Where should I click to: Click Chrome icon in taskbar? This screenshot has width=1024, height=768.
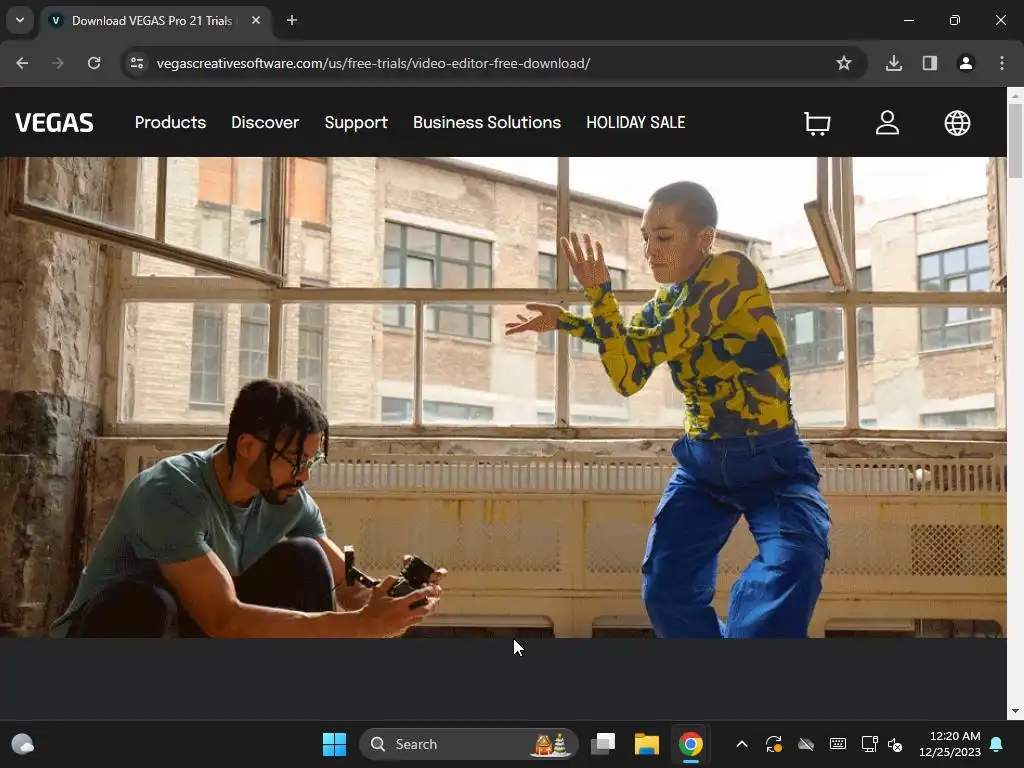[690, 744]
